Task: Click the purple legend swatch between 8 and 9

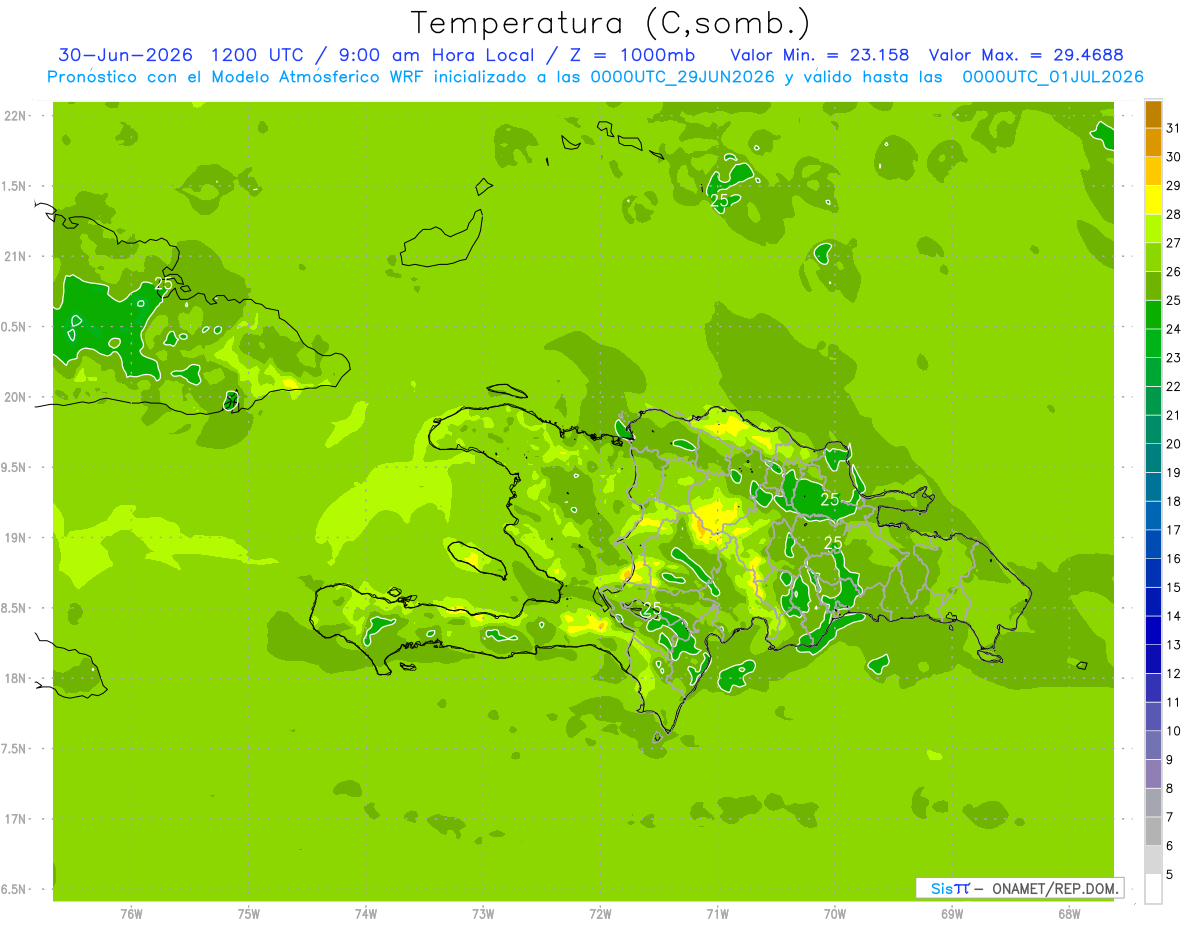Action: point(1153,774)
